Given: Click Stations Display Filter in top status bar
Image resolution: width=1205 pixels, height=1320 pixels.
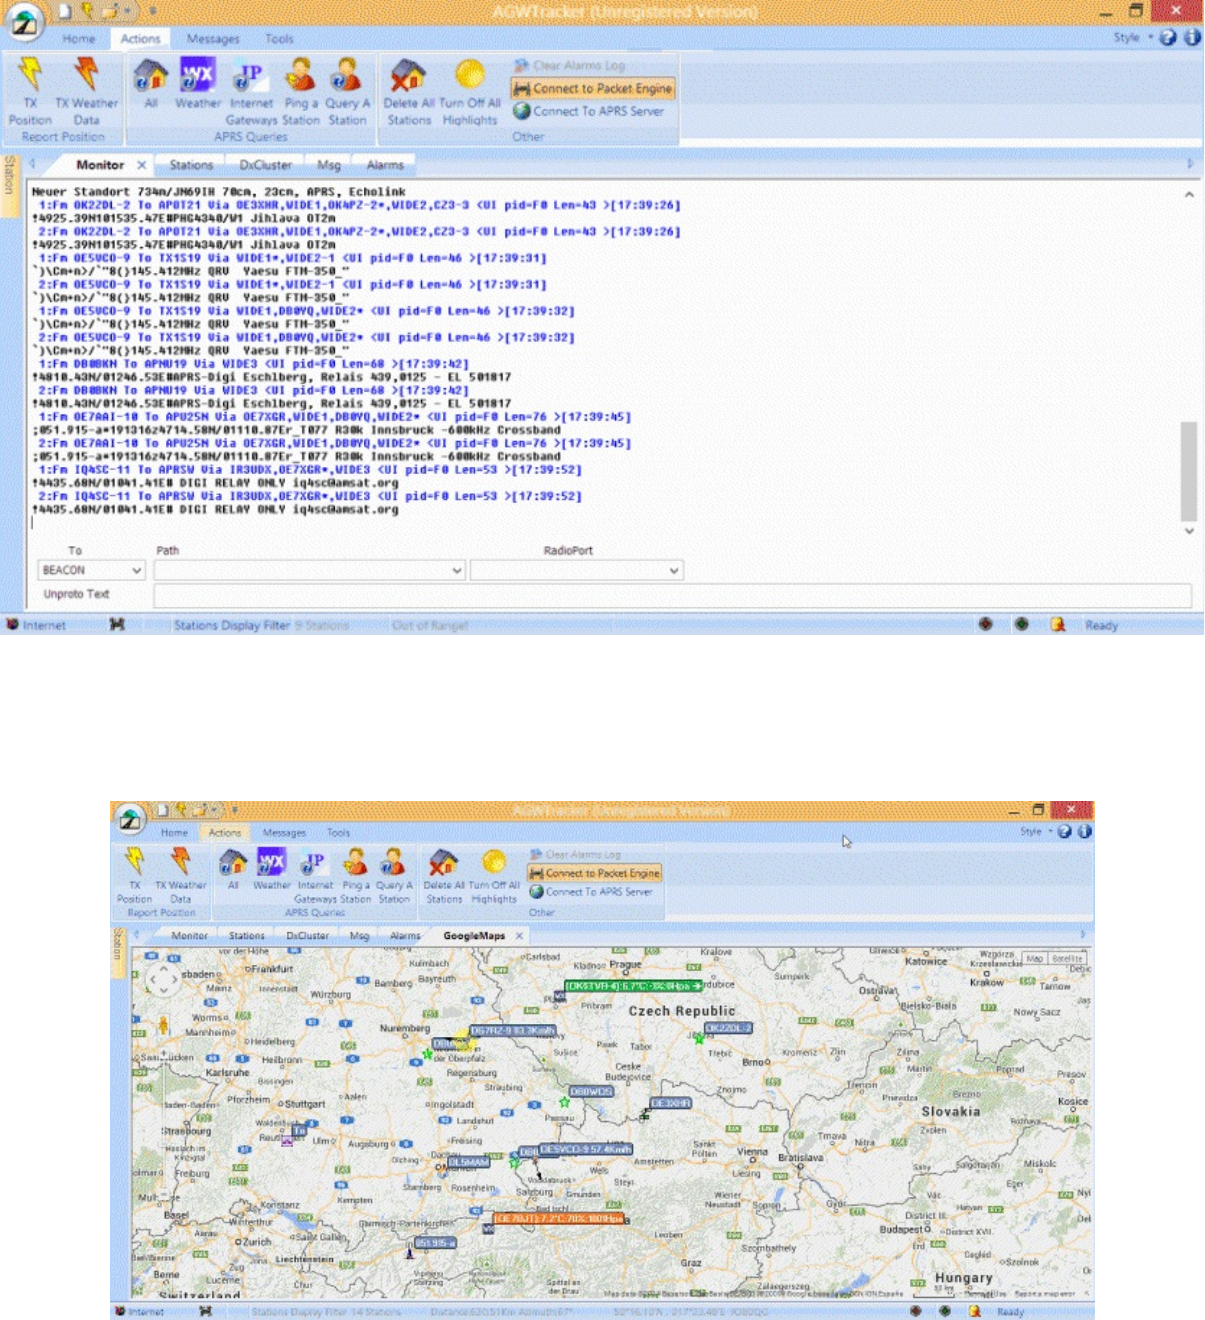Looking at the screenshot, I should tap(232, 625).
